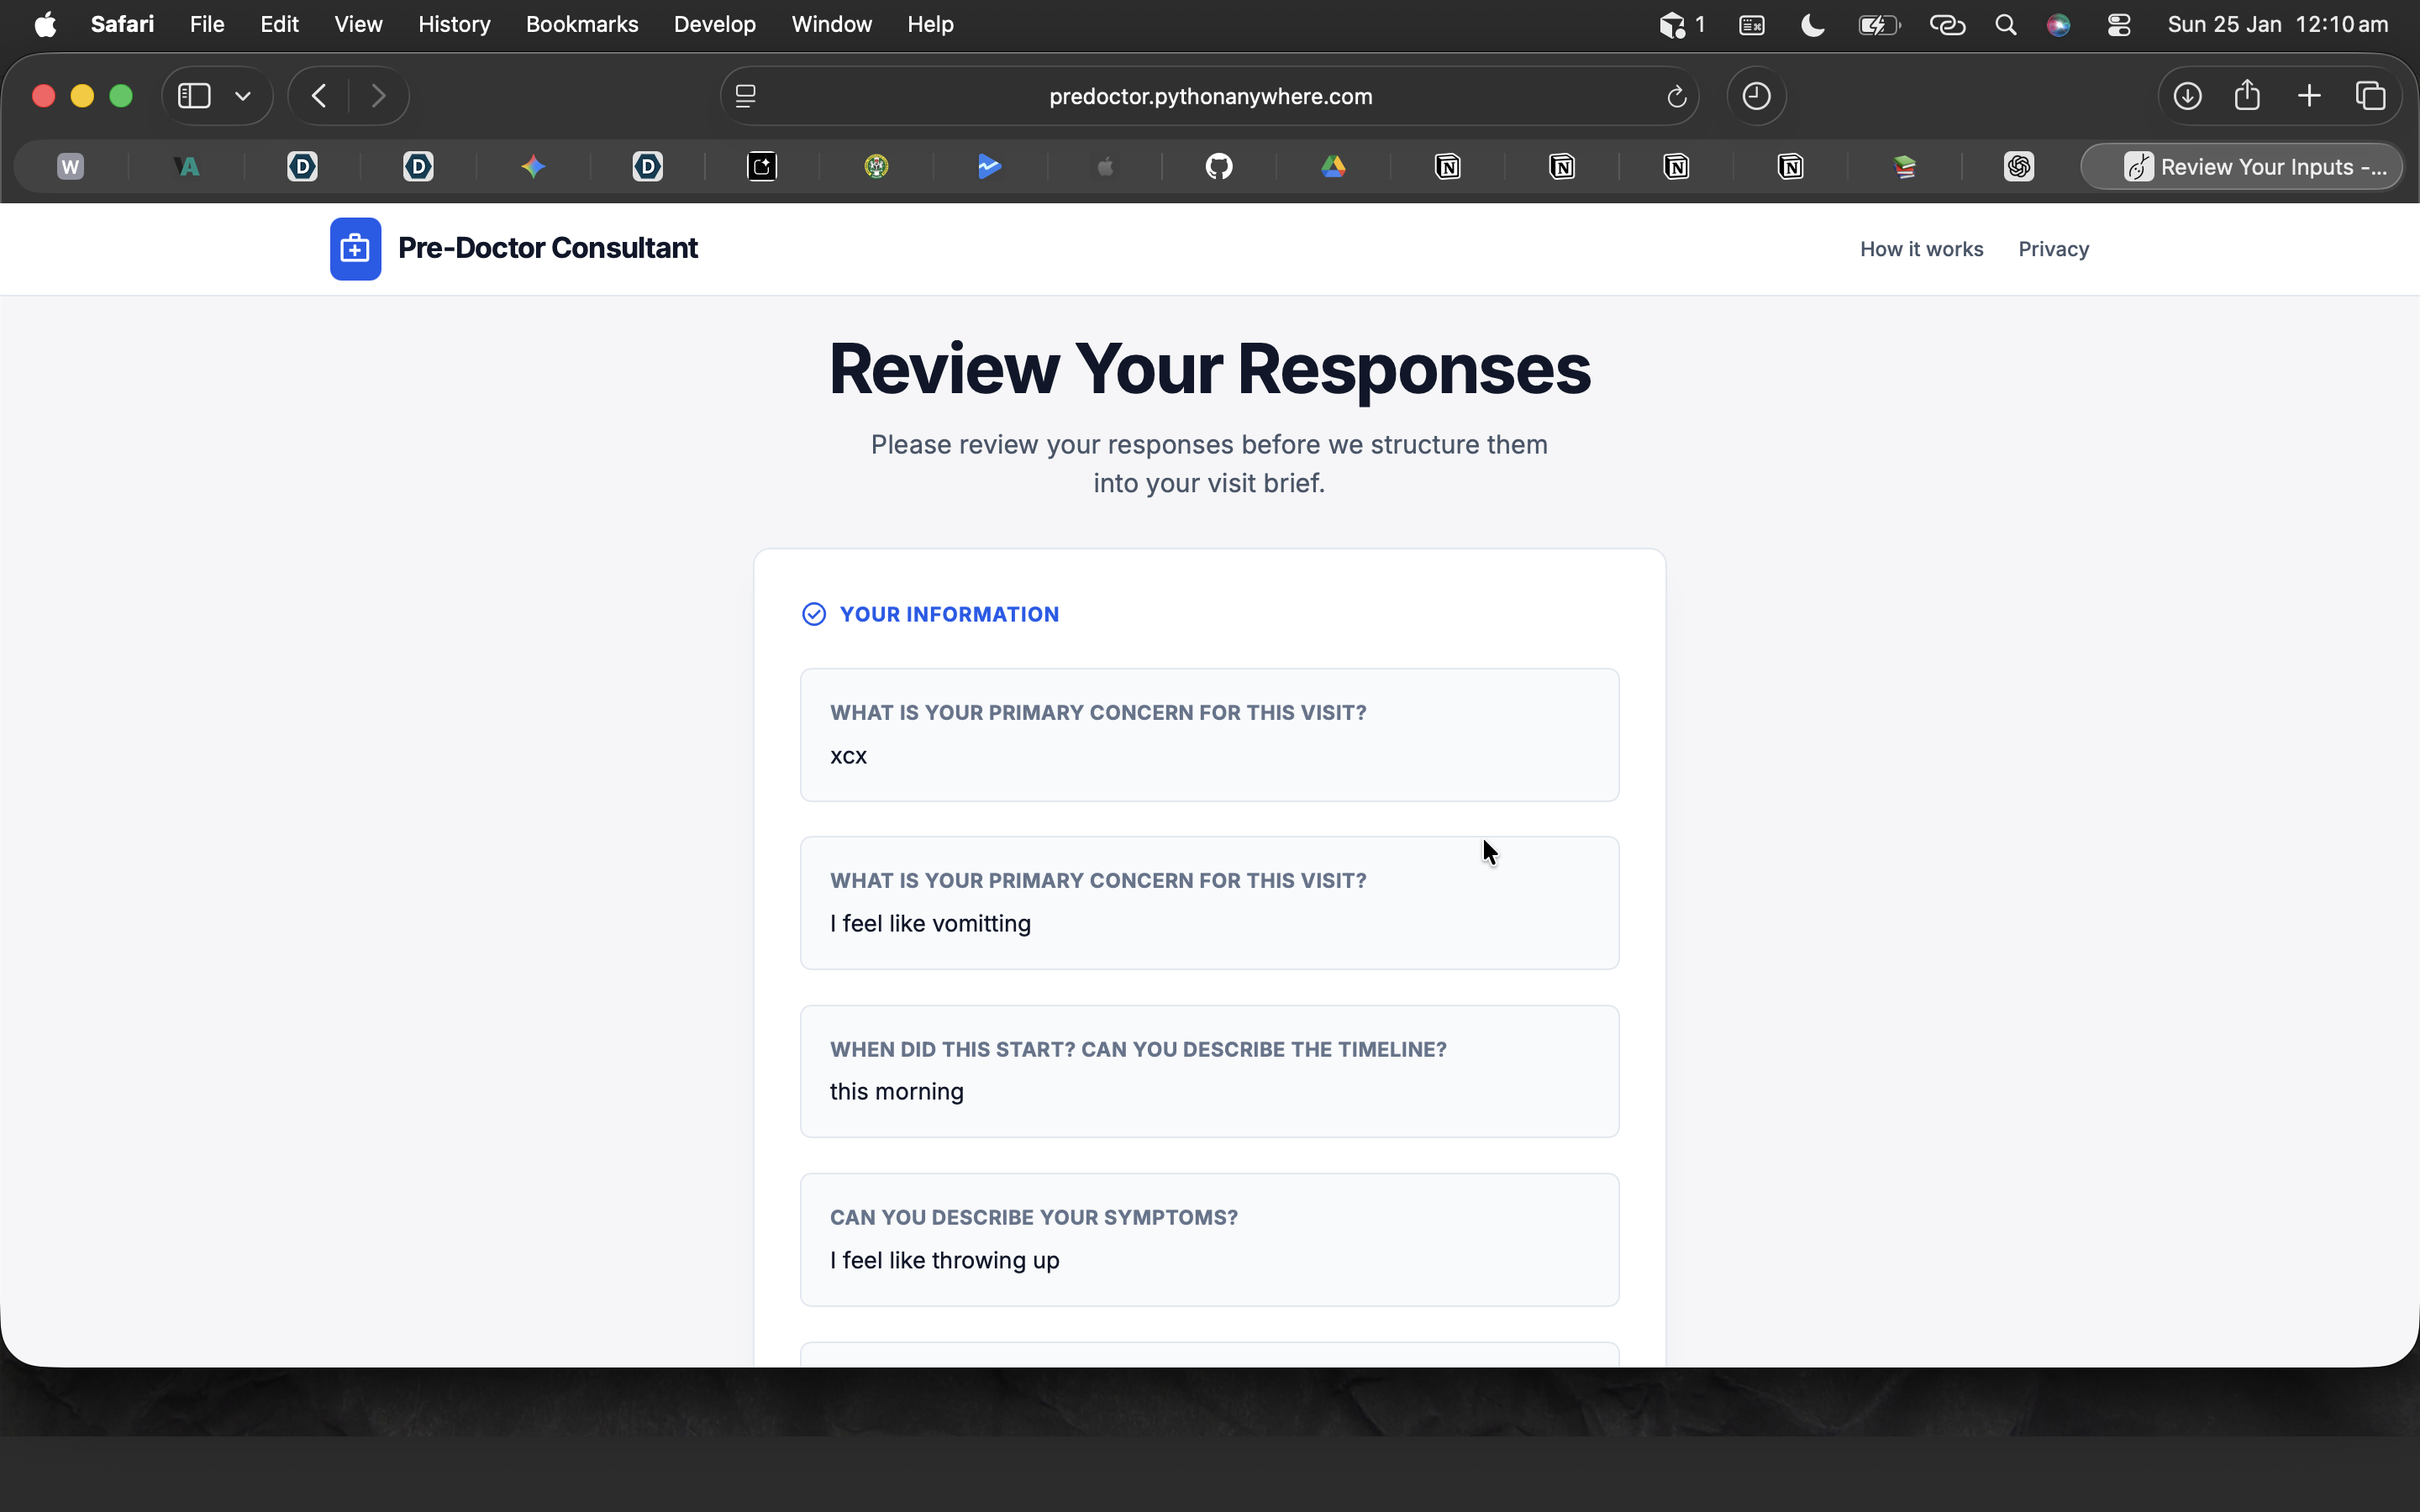The width and height of the screenshot is (2420, 1512).
Task: Click the page reader settings icon in address bar
Action: click(x=746, y=96)
